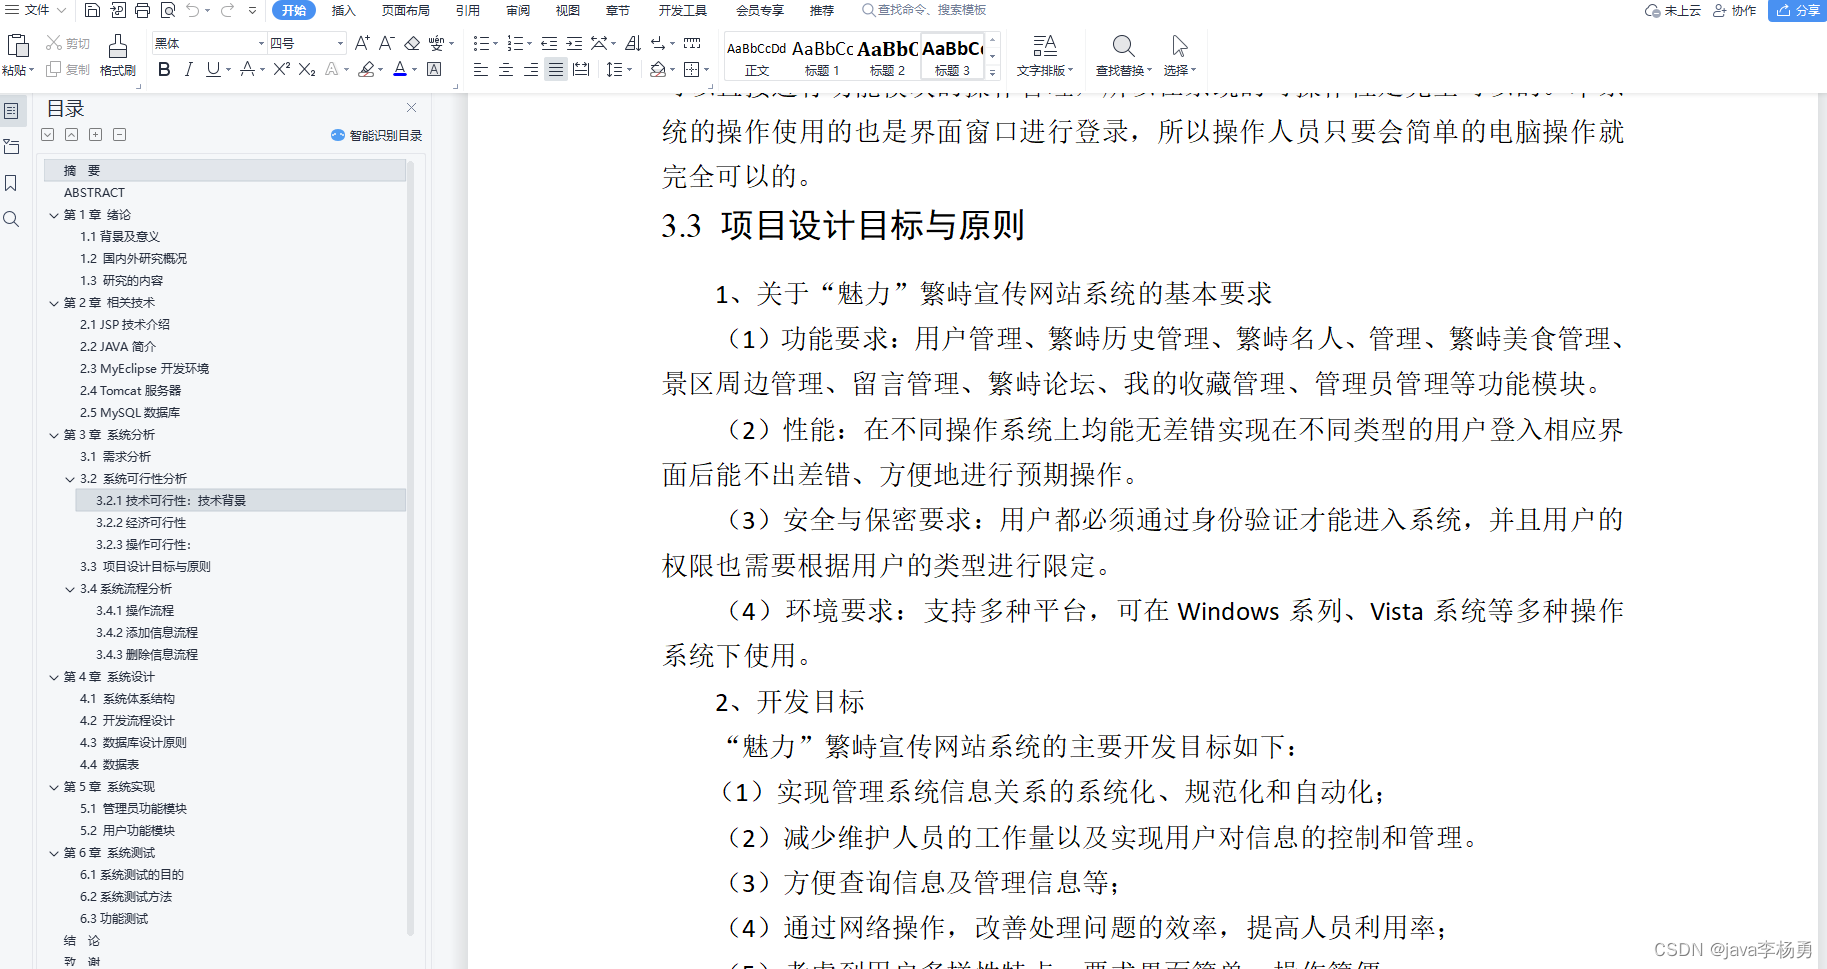The width and height of the screenshot is (1827, 969).
Task: Open Print Preview from quick access toolbar
Action: [167, 10]
